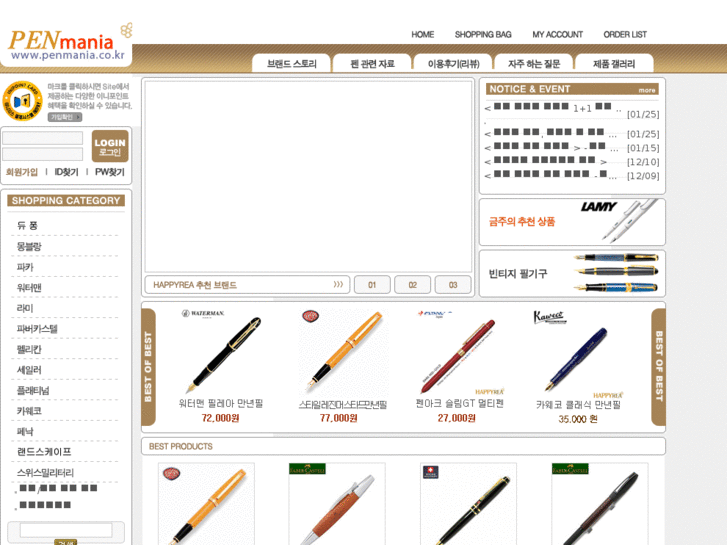Select 랜드스케이프 category
The image size is (727, 545).
[x=44, y=452]
